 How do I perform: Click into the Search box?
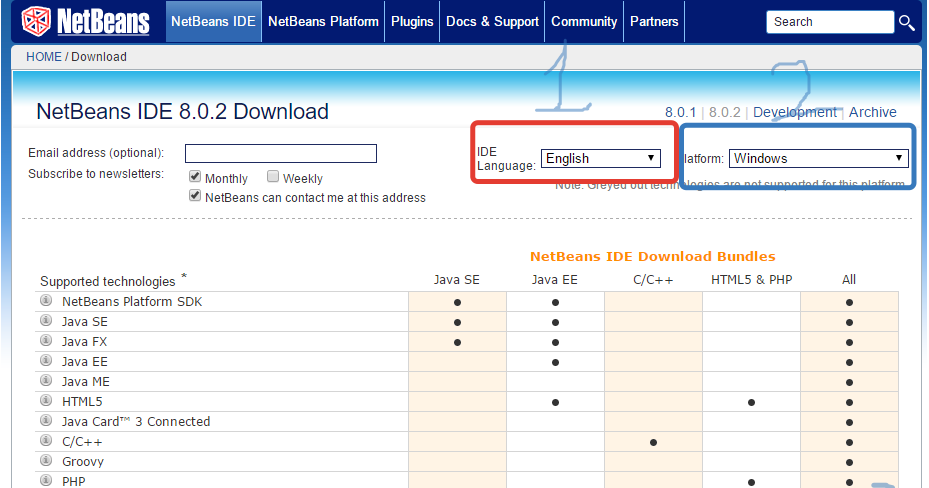tap(829, 22)
